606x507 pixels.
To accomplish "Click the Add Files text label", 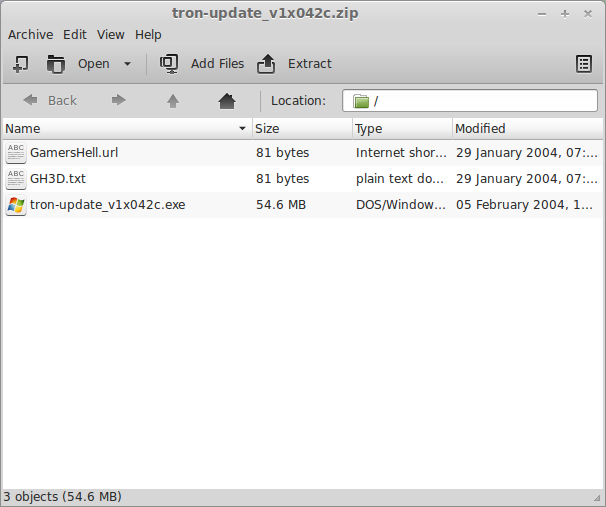I will tap(217, 64).
